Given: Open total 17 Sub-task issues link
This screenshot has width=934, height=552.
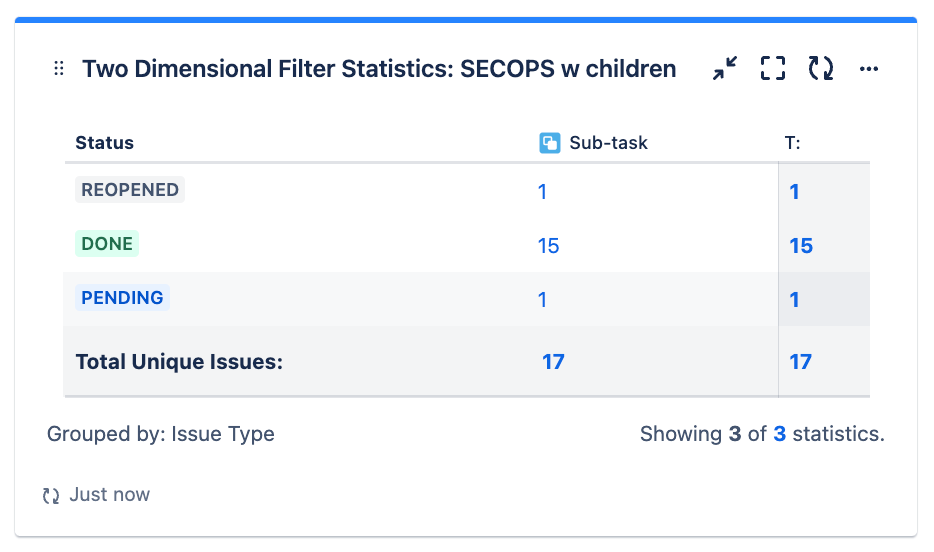Looking at the screenshot, I should tap(553, 362).
